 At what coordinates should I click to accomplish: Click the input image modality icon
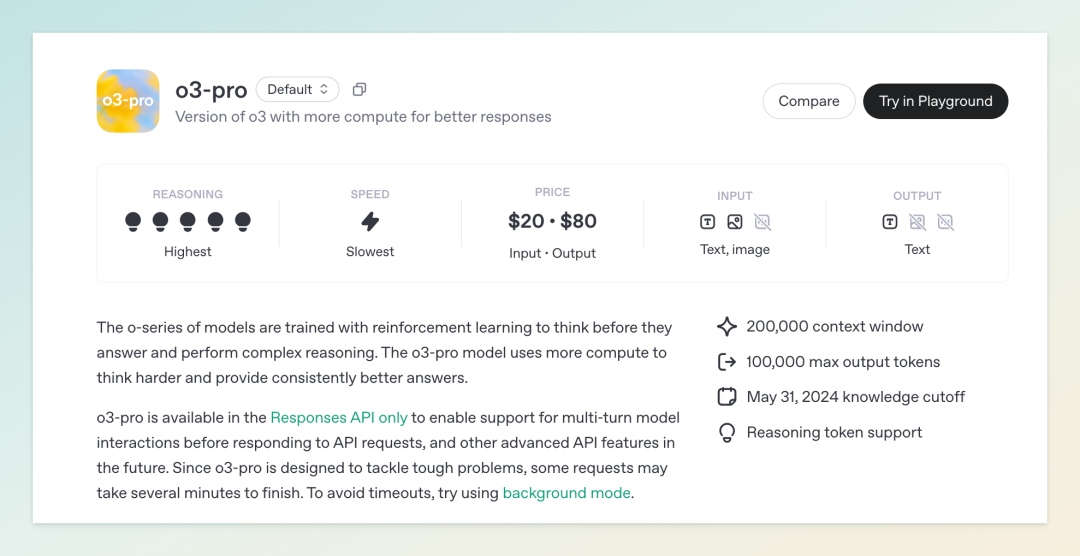(735, 222)
